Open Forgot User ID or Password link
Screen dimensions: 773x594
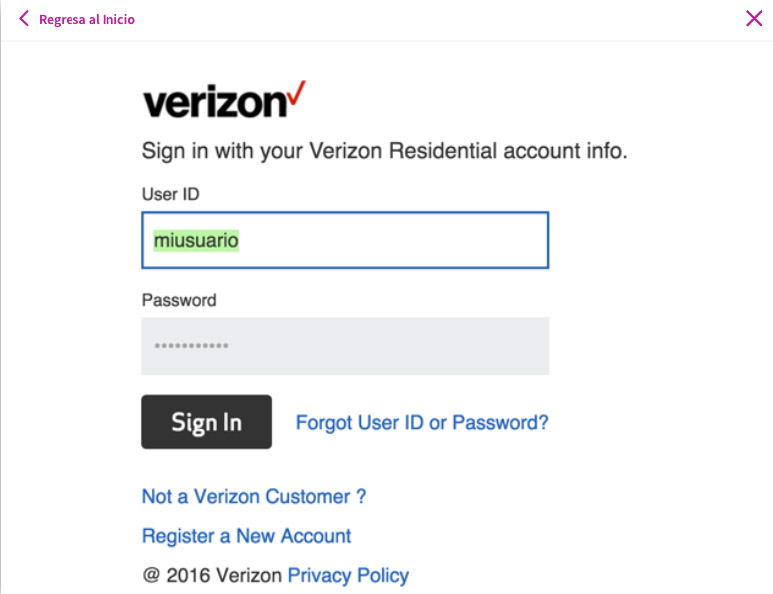tap(422, 422)
